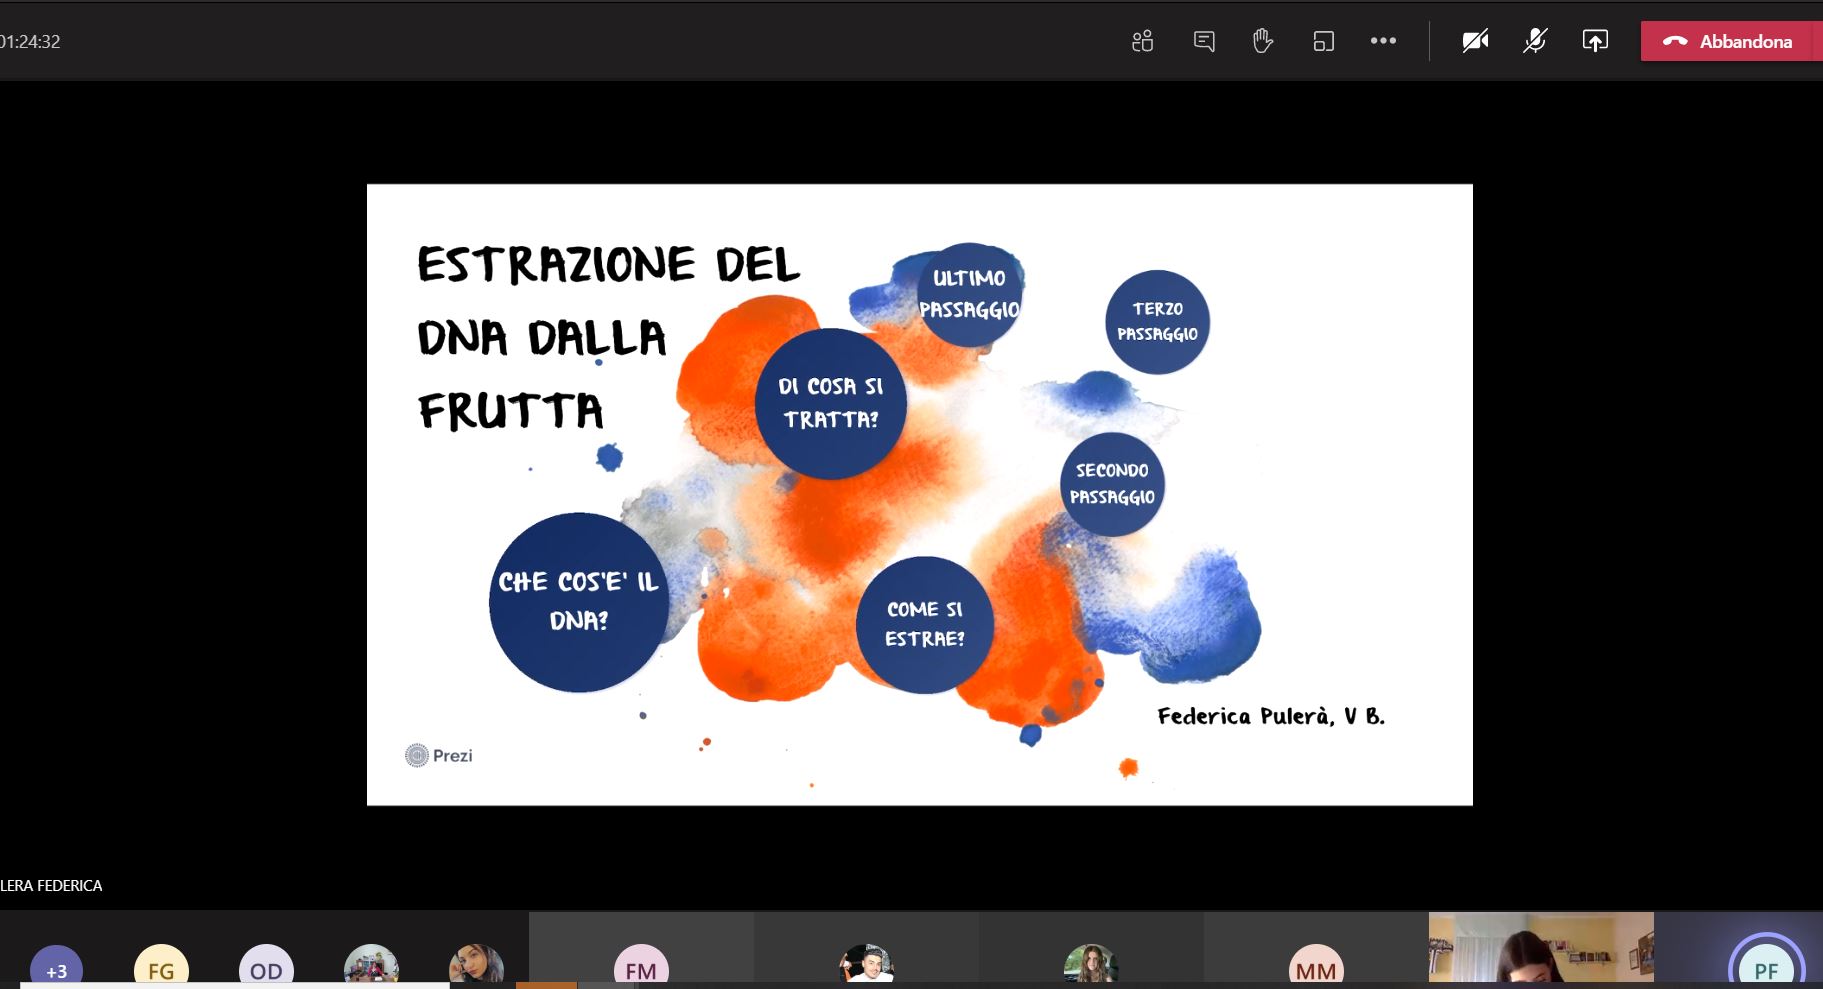Toggle the camera on

coord(1475,41)
